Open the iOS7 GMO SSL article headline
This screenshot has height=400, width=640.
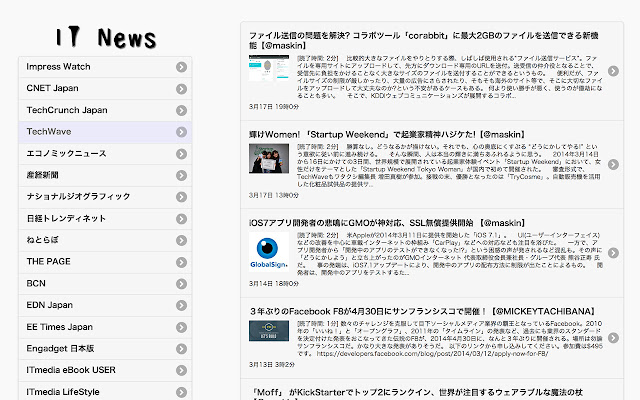[387, 223]
